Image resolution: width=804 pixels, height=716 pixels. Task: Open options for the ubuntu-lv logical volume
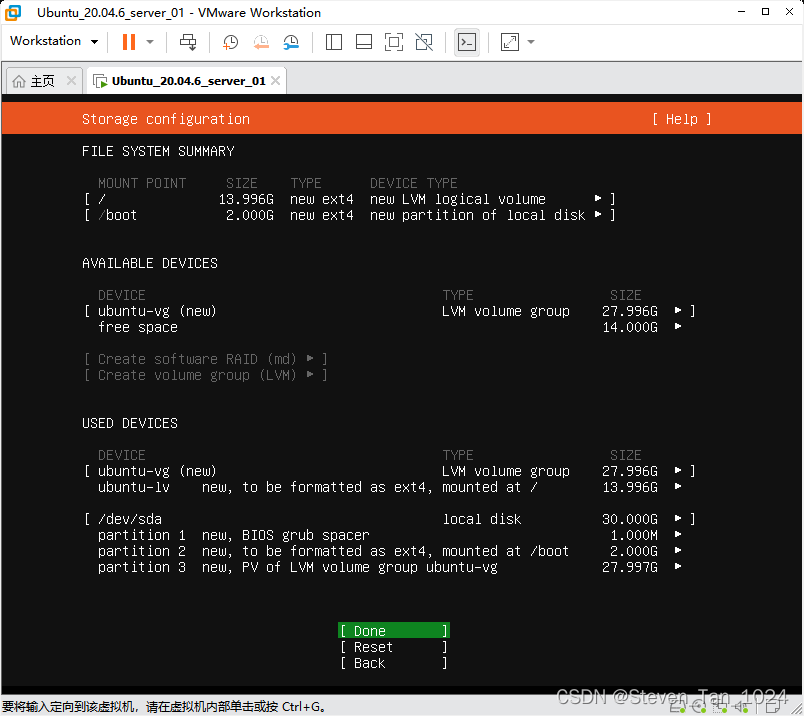[390, 487]
